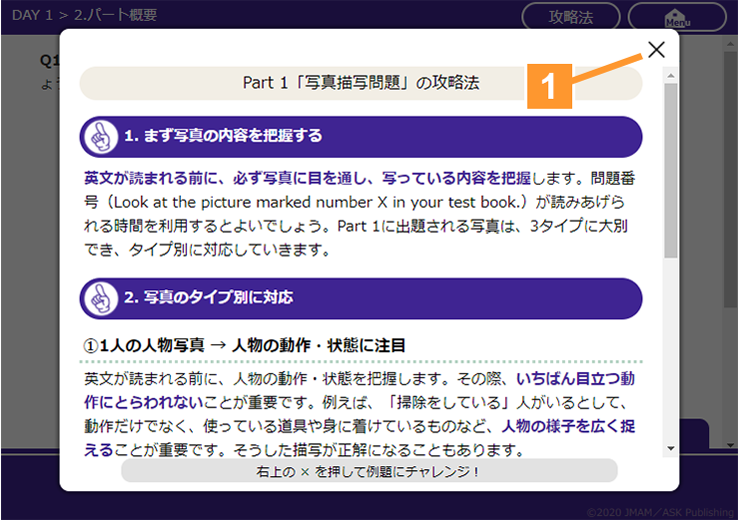Close the 攻略法 popup with the X
The height and width of the screenshot is (520, 740).
point(656,50)
